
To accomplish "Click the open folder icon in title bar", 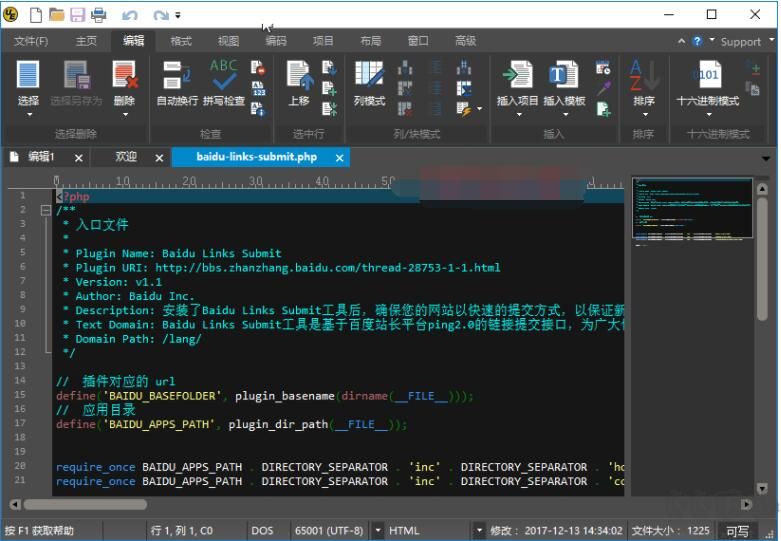I will coord(57,15).
